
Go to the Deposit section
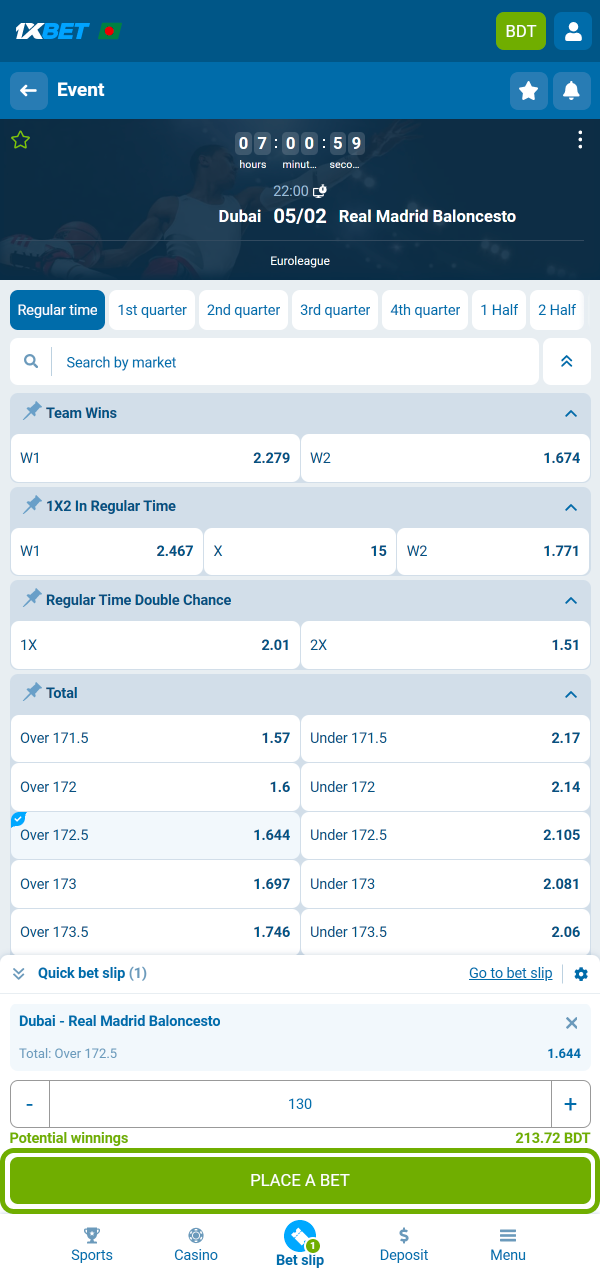[x=404, y=1243]
